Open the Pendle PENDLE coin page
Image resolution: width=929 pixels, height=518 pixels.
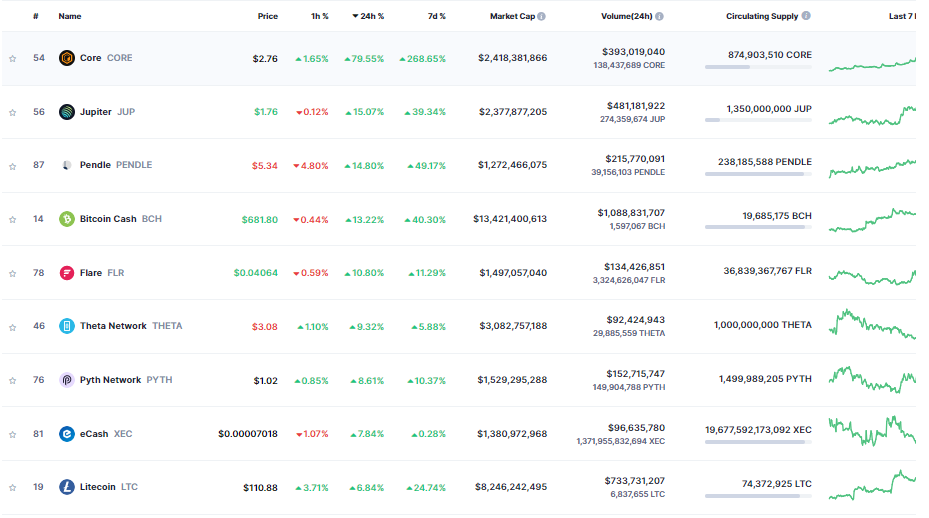pyautogui.click(x=116, y=165)
